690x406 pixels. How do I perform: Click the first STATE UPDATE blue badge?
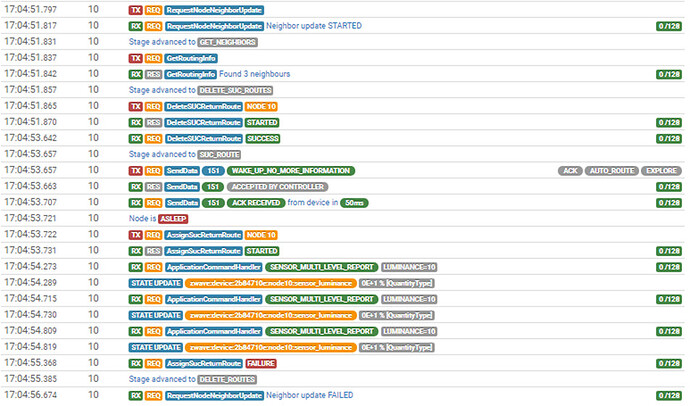pyautogui.click(x=156, y=283)
